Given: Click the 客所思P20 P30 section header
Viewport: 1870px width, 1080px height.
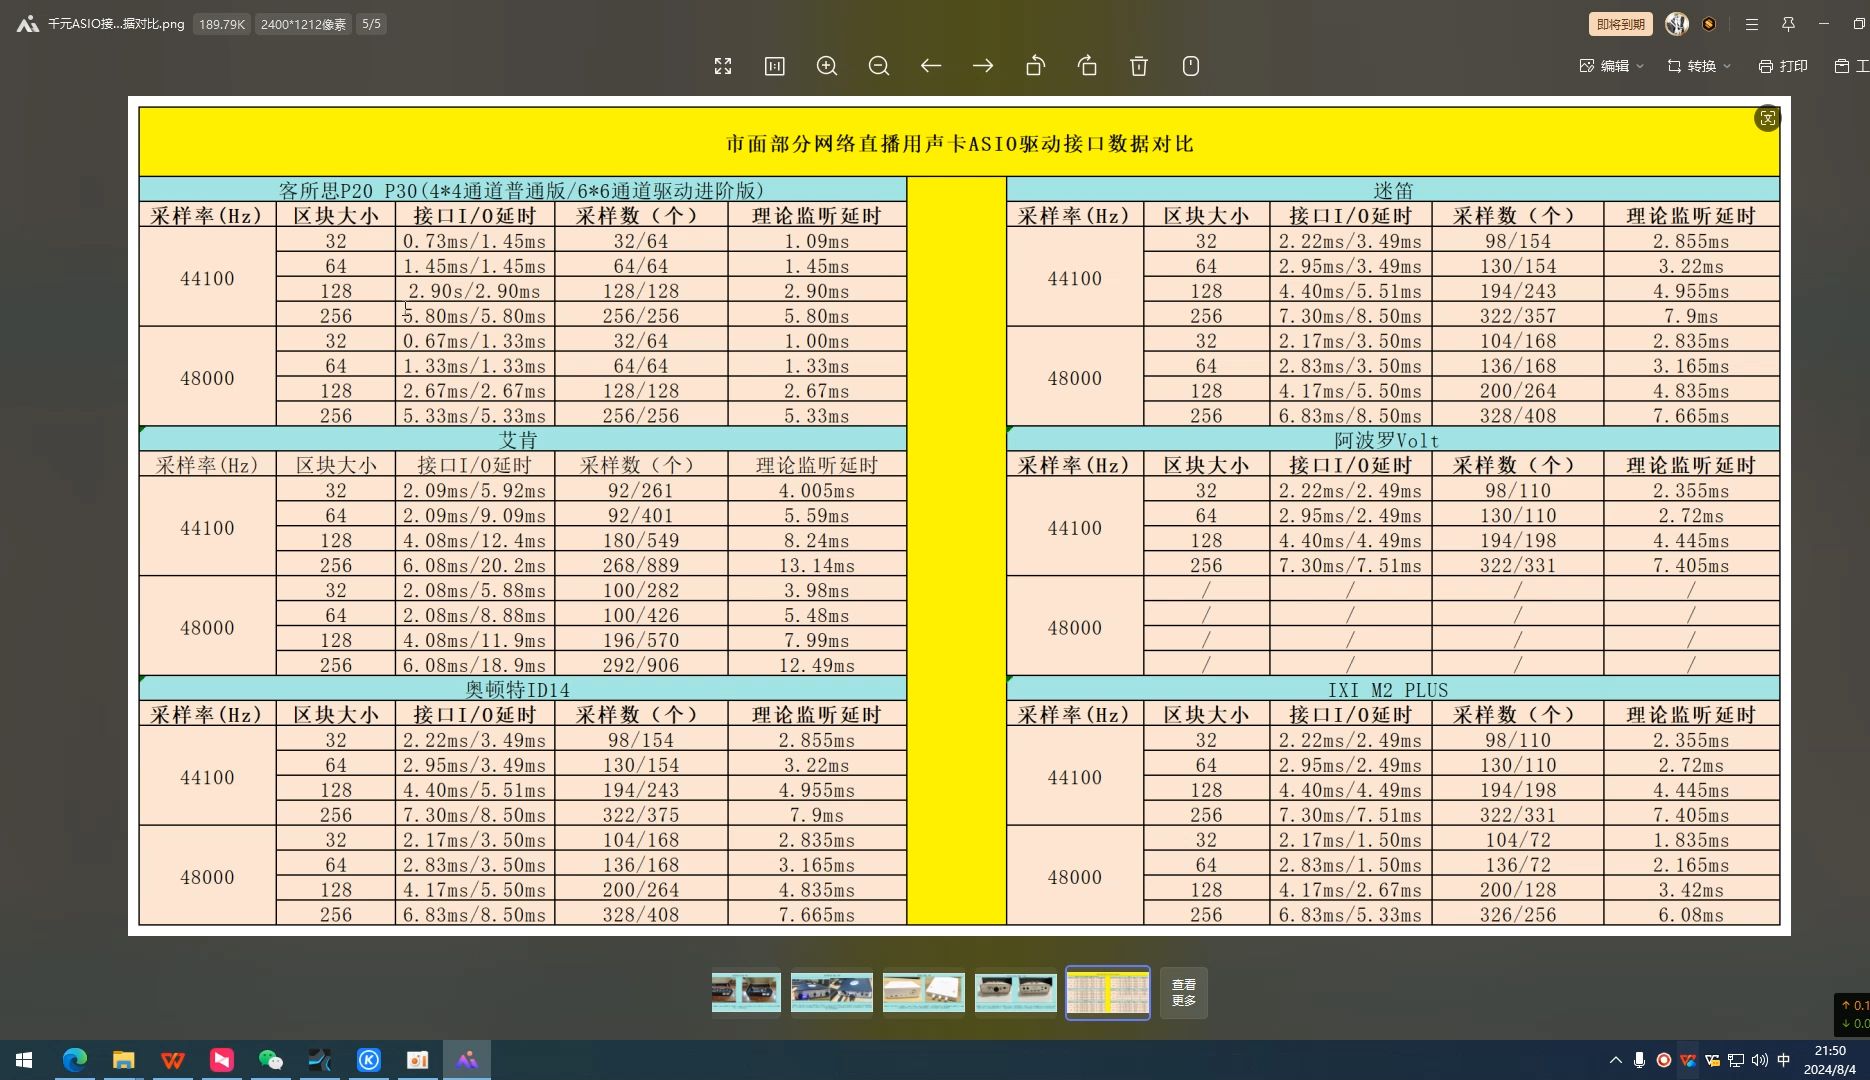Looking at the screenshot, I should point(521,190).
